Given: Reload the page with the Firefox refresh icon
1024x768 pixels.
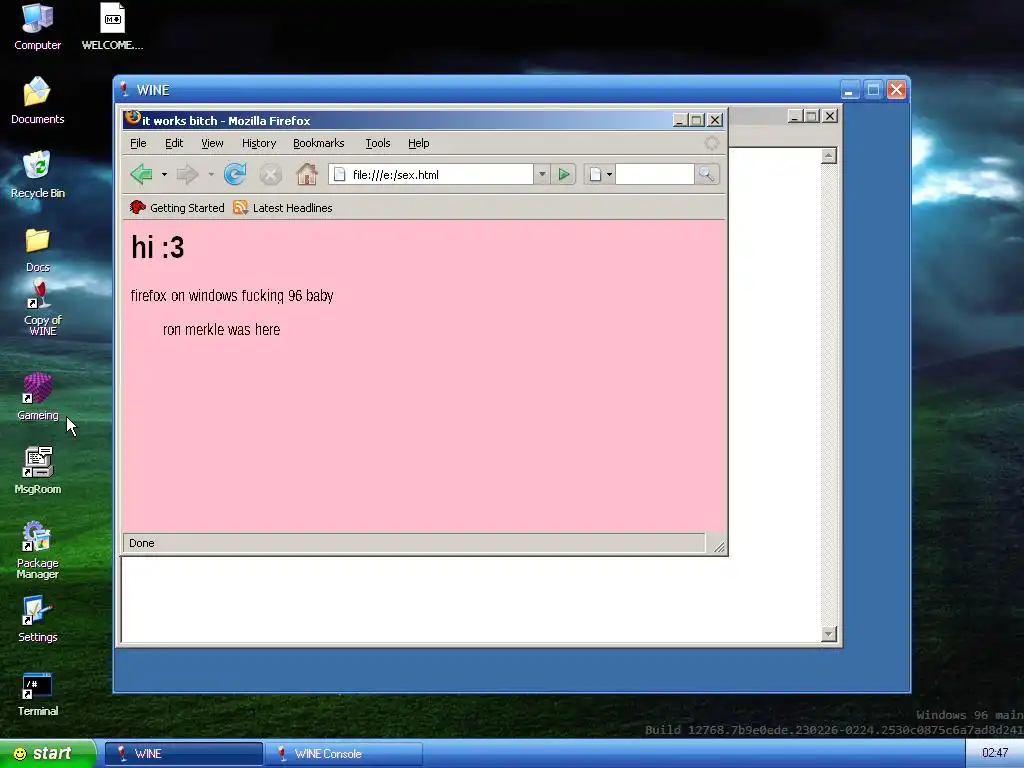Looking at the screenshot, I should pyautogui.click(x=235, y=174).
